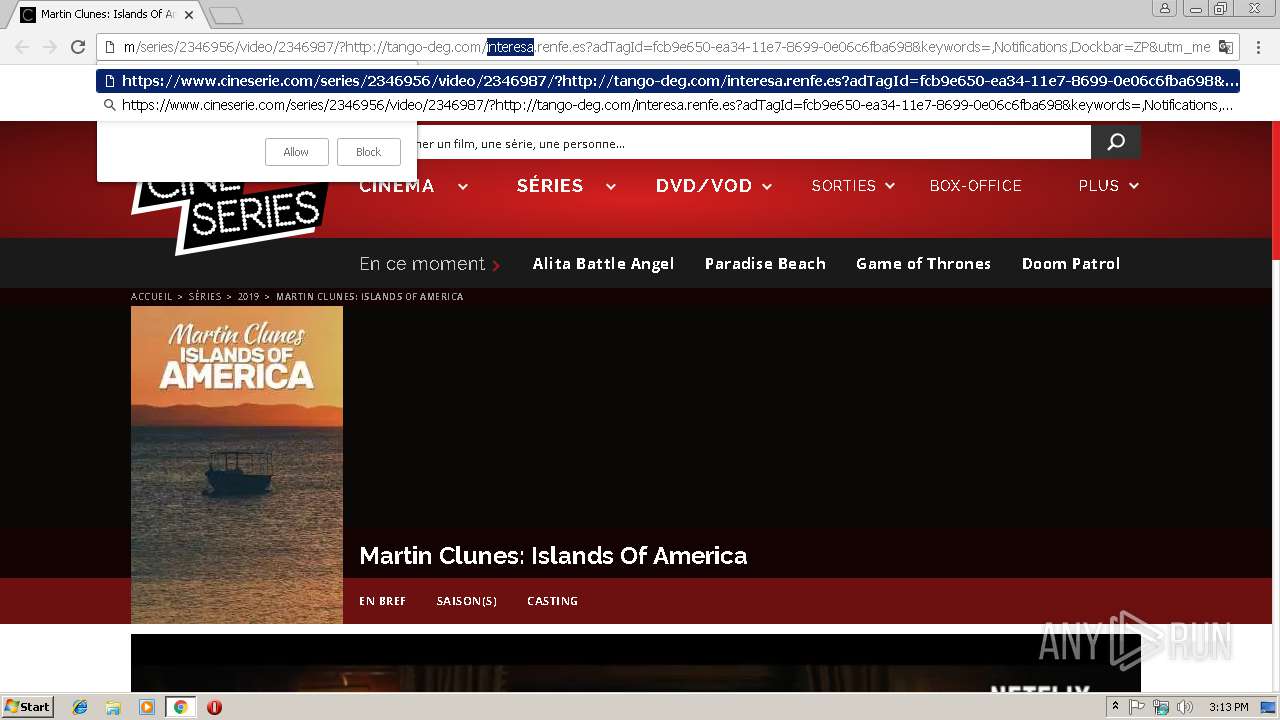Go to ACCUEIL in the breadcrumb
1280x720 pixels.
coord(152,297)
